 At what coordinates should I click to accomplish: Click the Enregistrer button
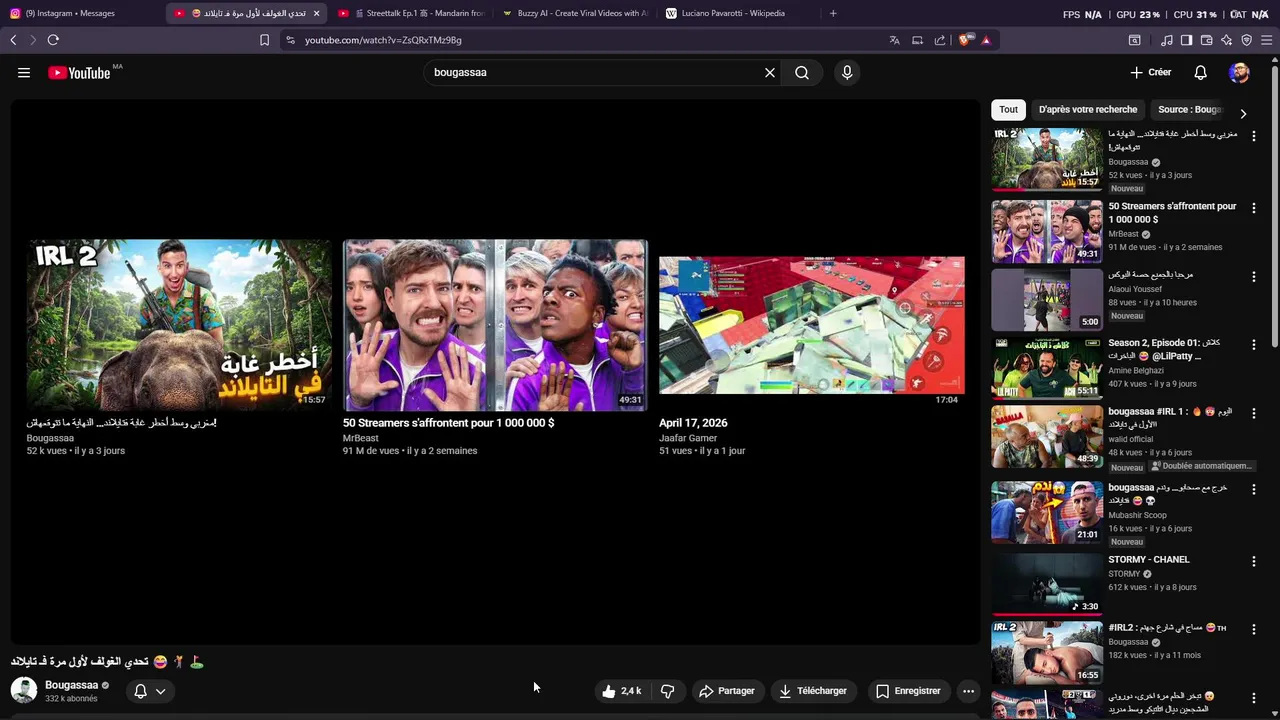click(908, 691)
